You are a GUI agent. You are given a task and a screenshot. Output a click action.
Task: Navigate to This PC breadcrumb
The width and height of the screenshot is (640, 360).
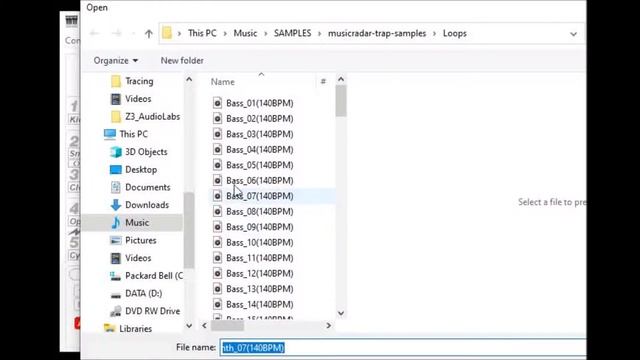tap(202, 33)
